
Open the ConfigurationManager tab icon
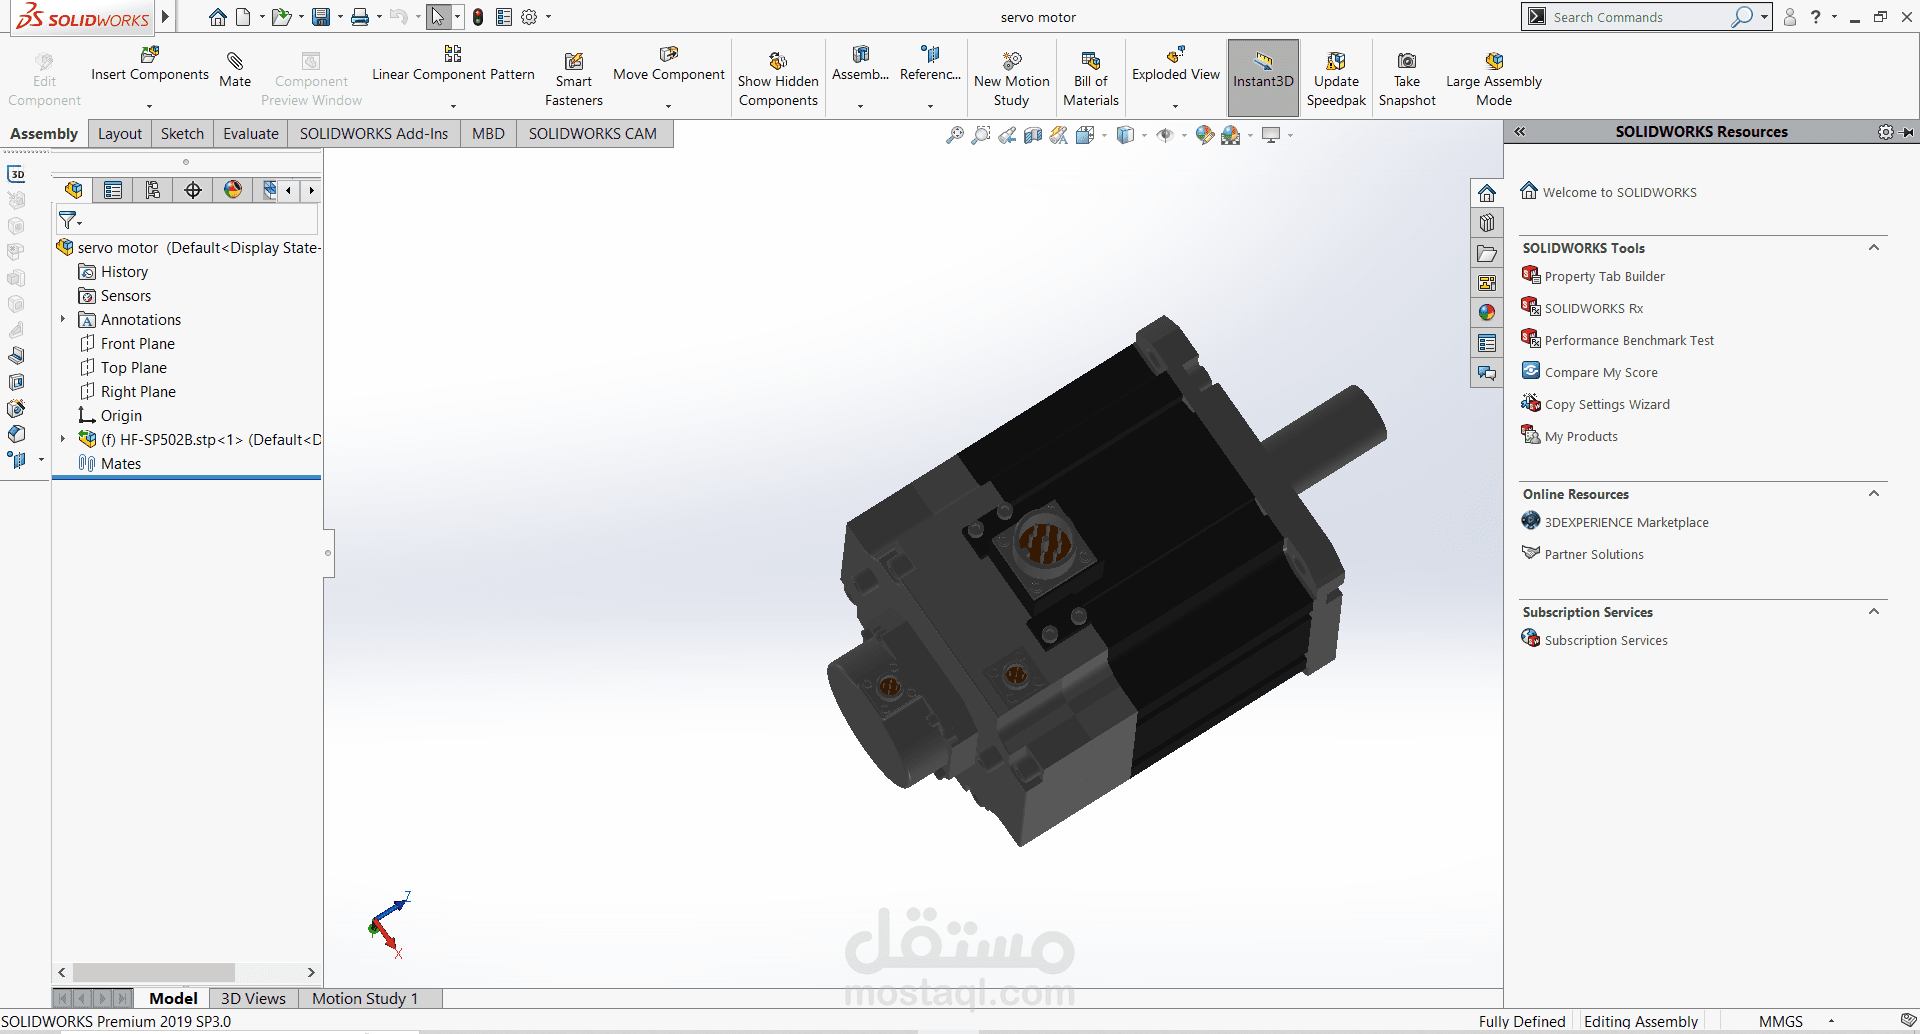click(x=153, y=190)
